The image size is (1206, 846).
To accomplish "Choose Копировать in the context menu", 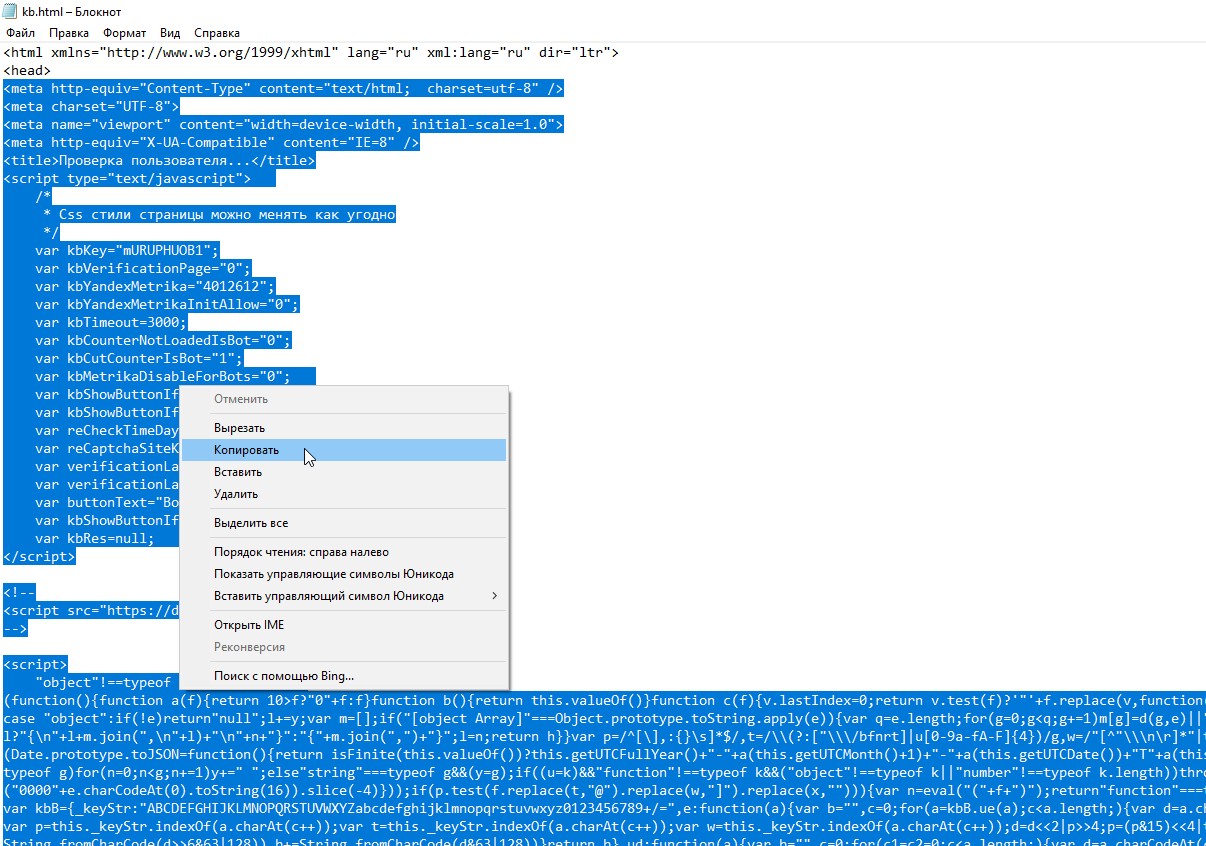I will [344, 450].
